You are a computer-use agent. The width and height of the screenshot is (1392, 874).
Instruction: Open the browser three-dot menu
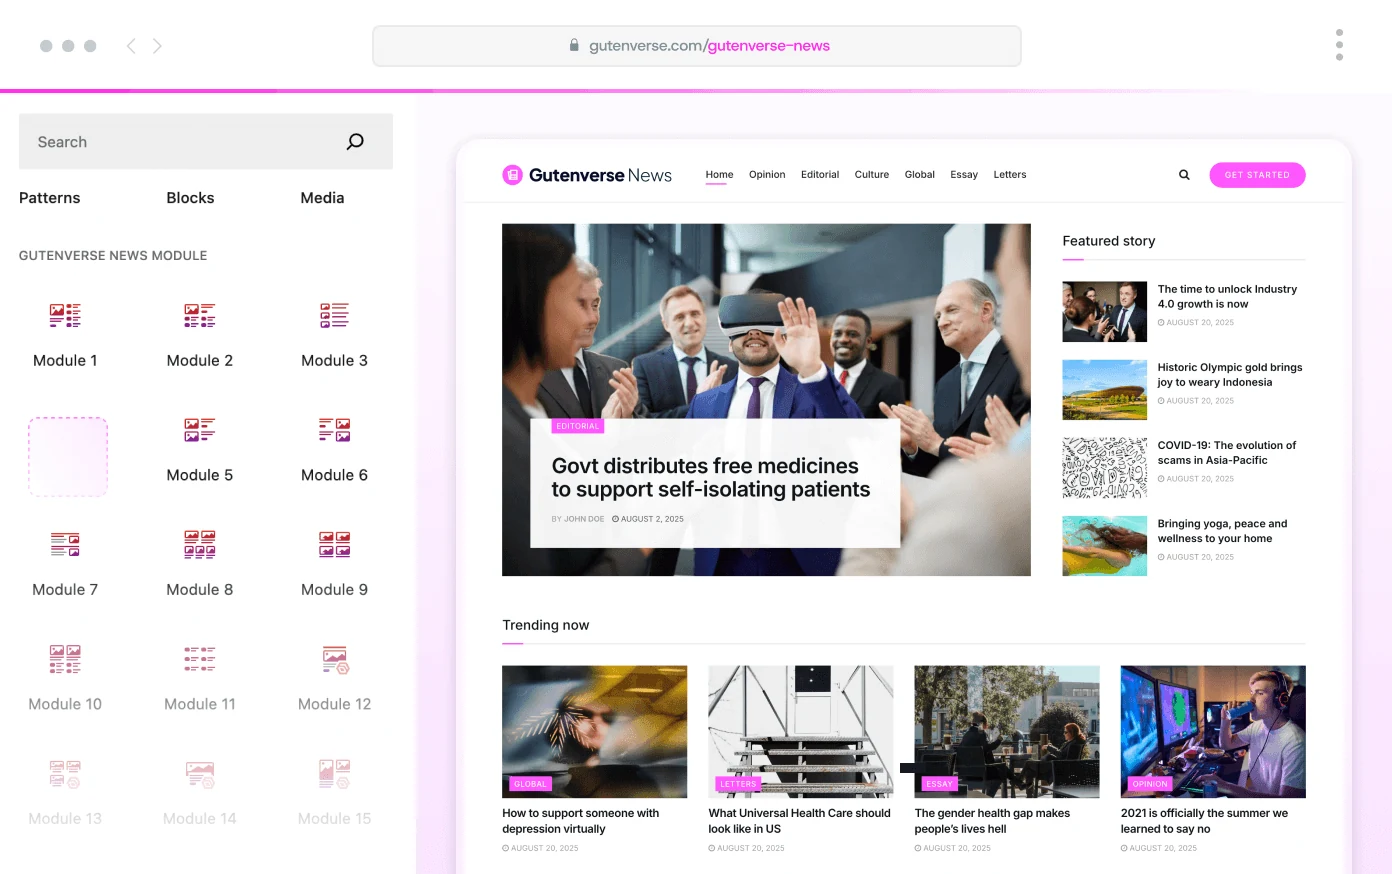pos(1339,45)
